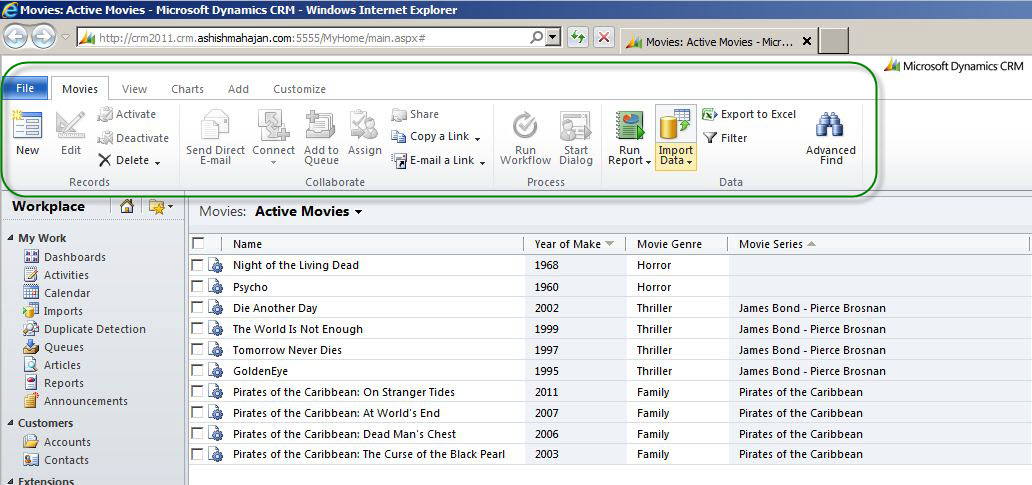The height and width of the screenshot is (485, 1032).
Task: Tick the select-all checkbox in header
Action: [197, 243]
